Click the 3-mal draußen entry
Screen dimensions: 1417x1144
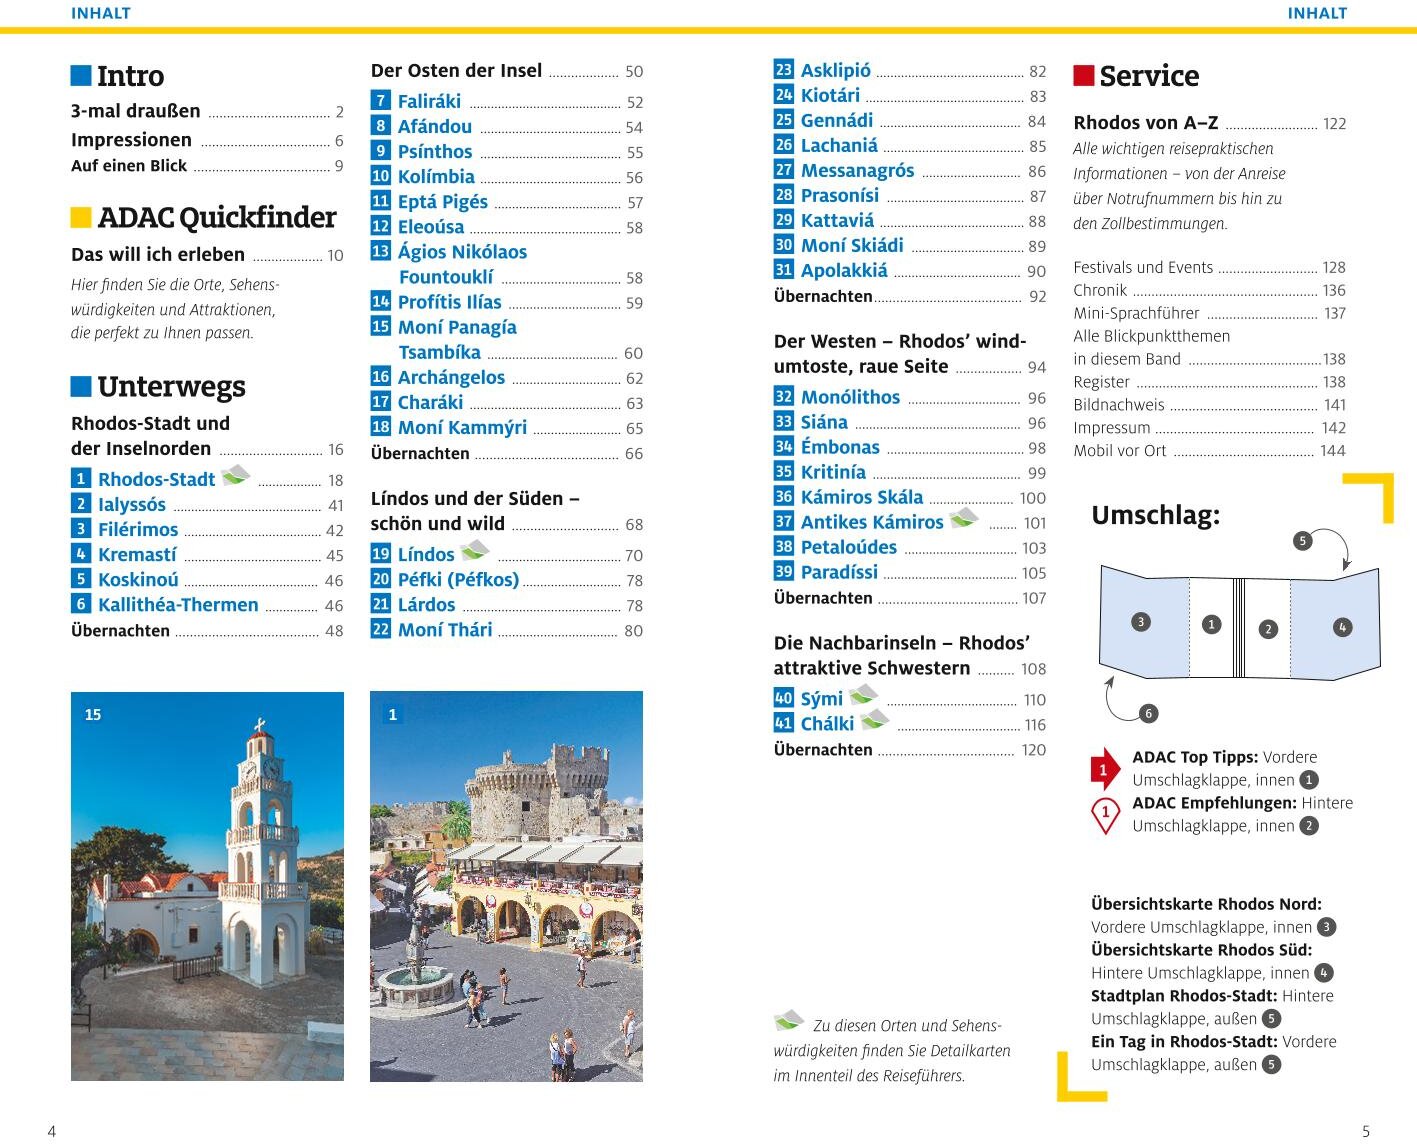tap(207, 111)
